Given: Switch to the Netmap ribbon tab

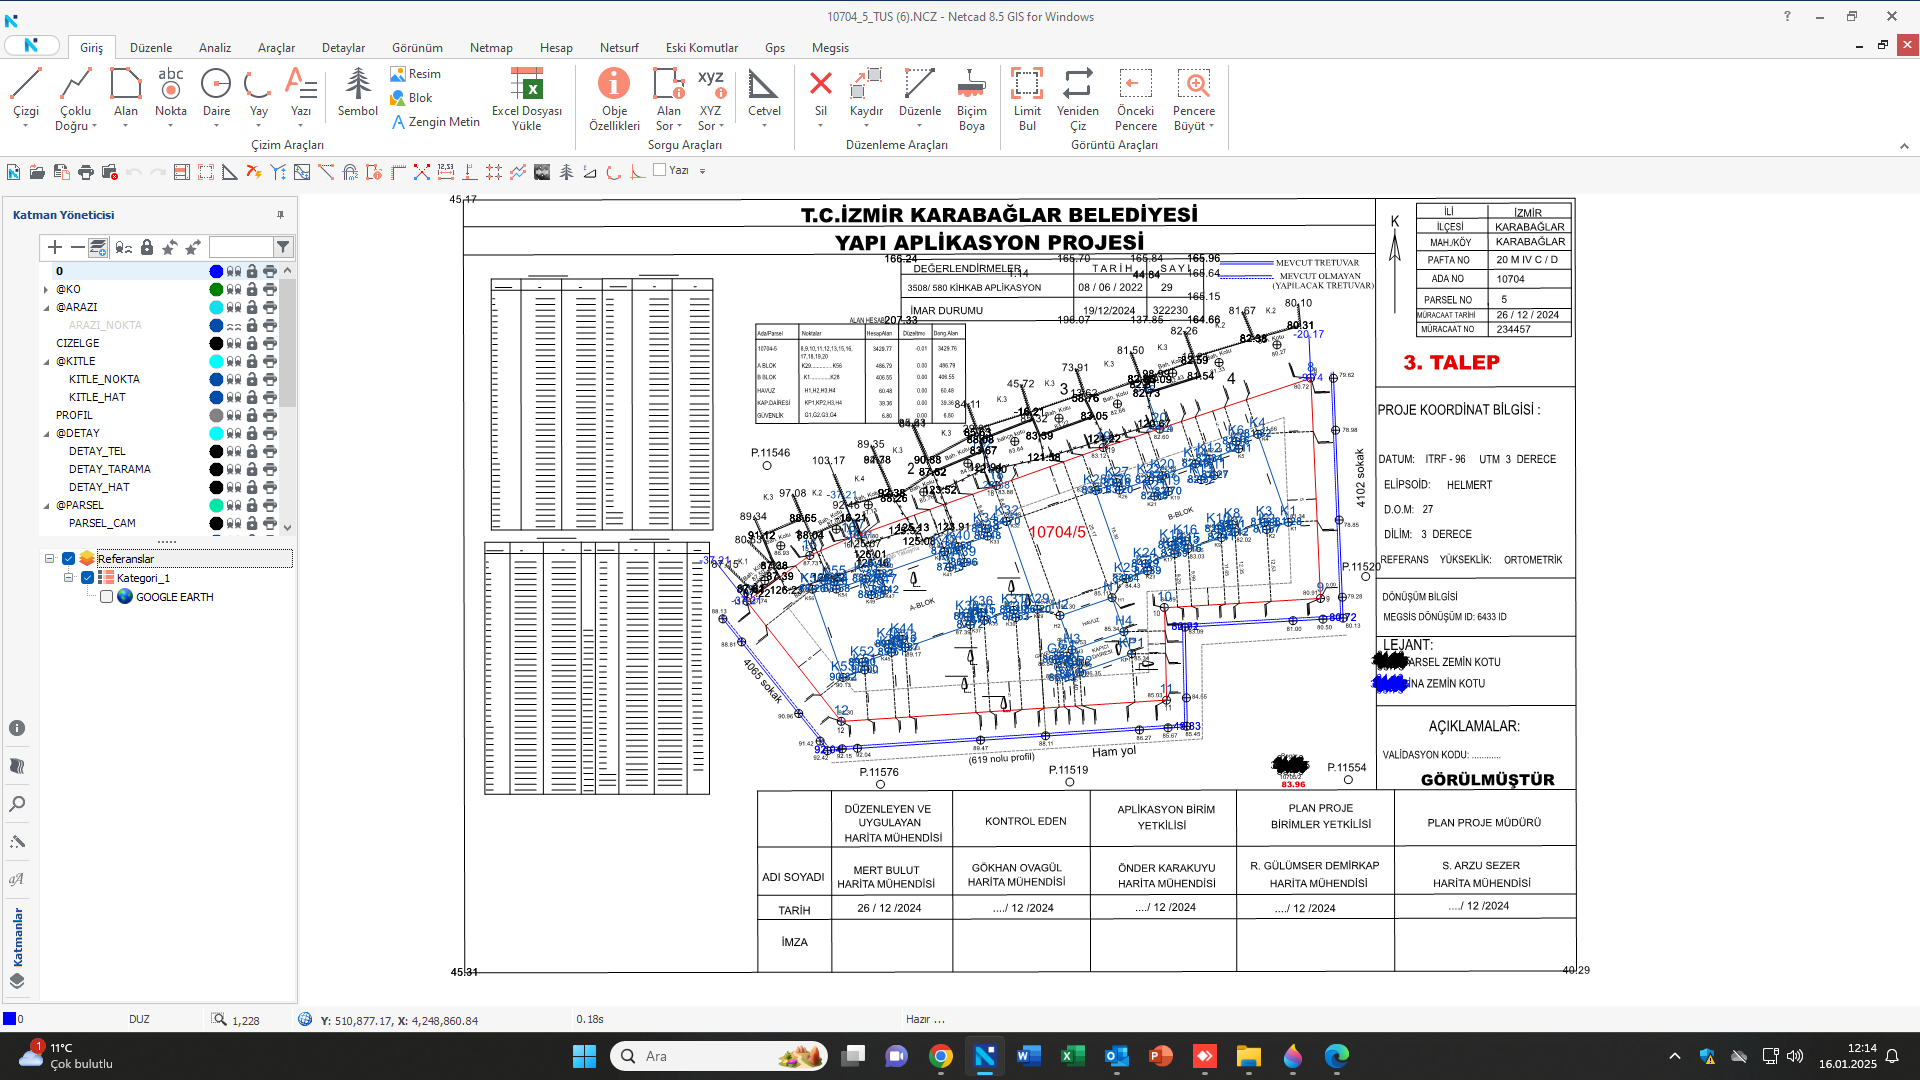Looking at the screenshot, I should [491, 47].
